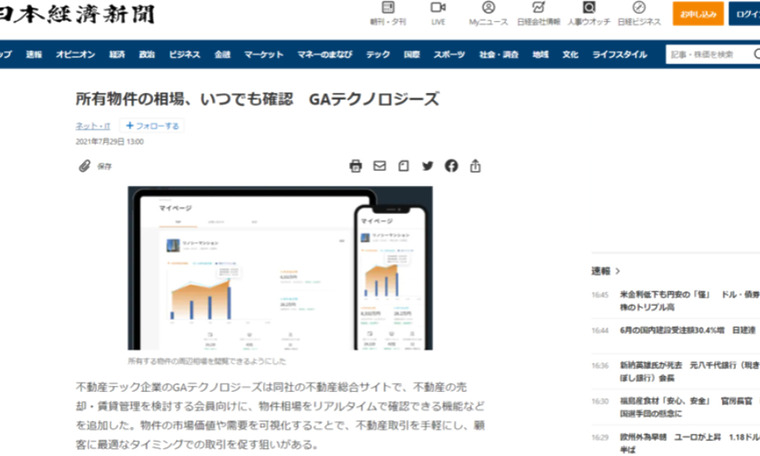
Task: Toggle the フォローする follow button
Action: pyautogui.click(x=152, y=126)
